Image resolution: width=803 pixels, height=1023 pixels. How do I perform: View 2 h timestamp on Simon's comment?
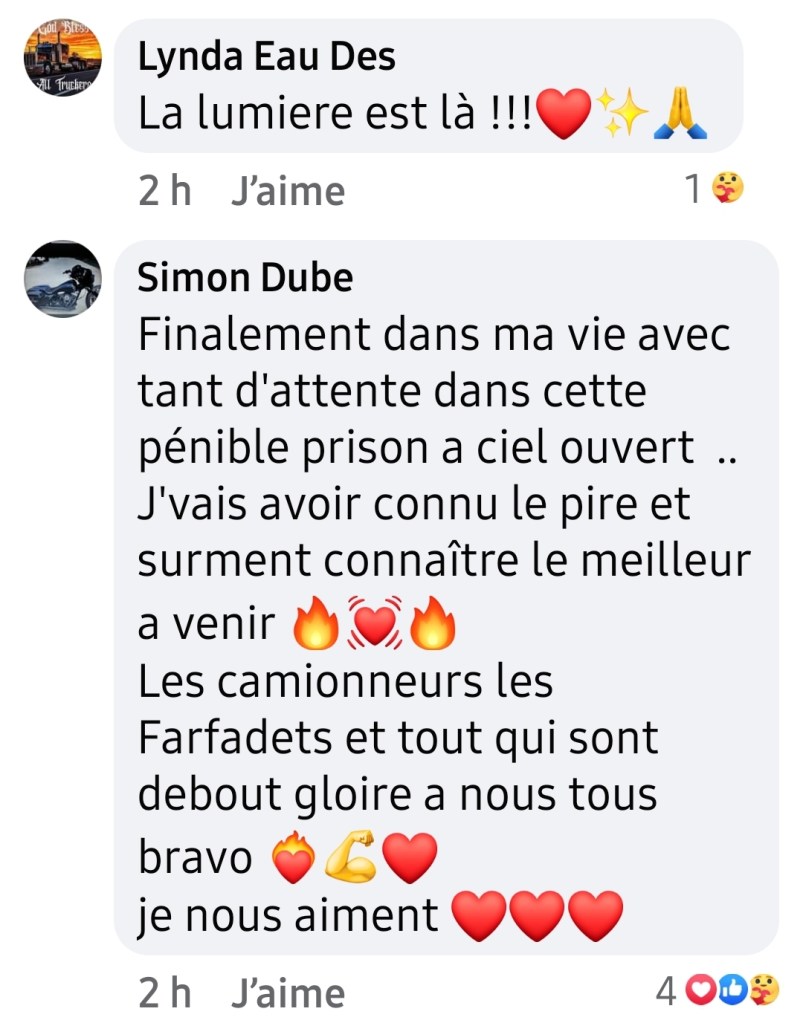coord(164,993)
